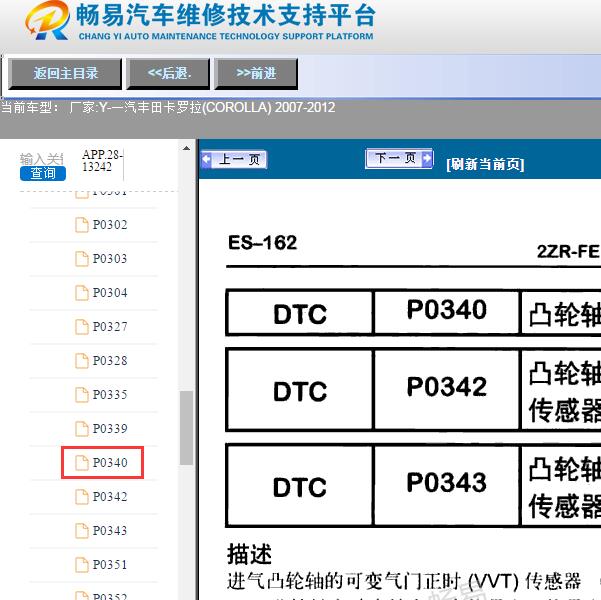This screenshot has width=601, height=600.
Task: Click left arrow icon on 上一页
Action: 206,159
